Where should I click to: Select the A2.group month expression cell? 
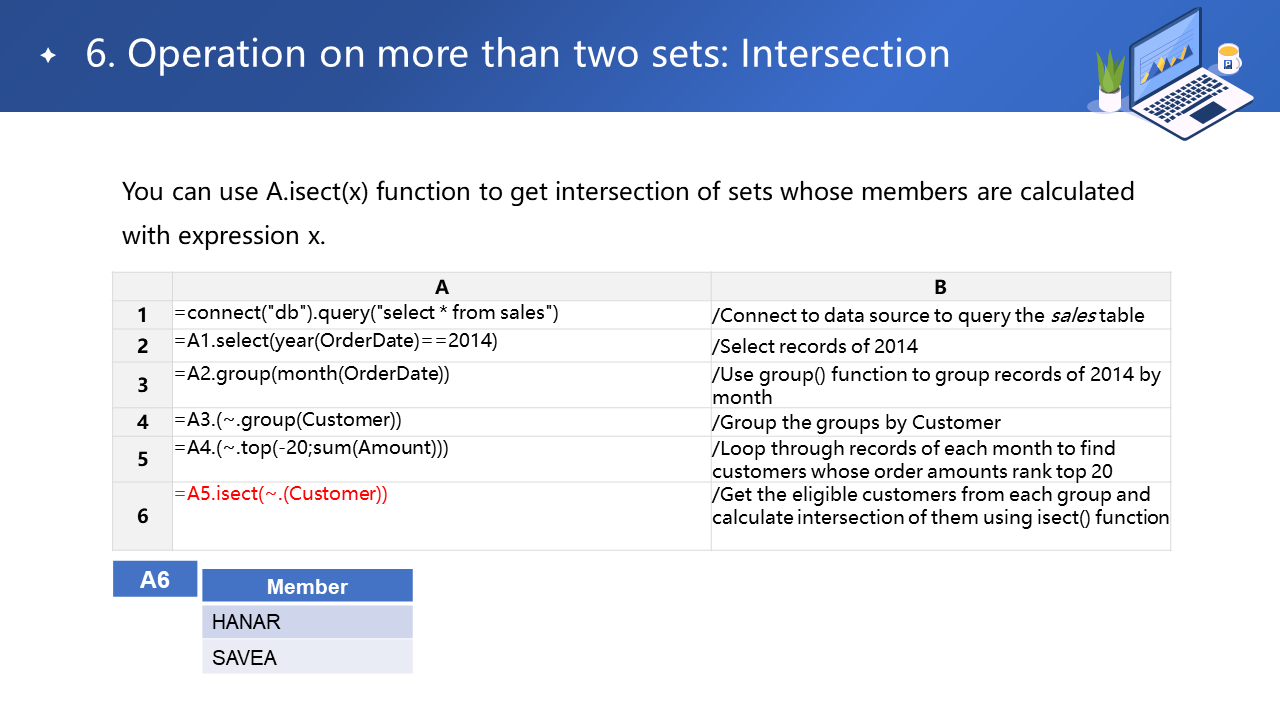pos(441,384)
